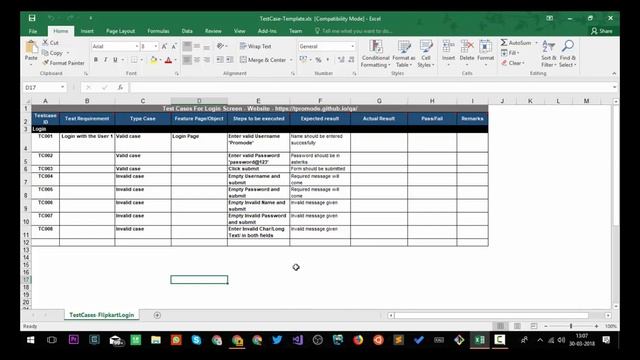Click the Format cells icon
Image resolution: width=640 pixels, height=360 pixels.
[x=486, y=46]
